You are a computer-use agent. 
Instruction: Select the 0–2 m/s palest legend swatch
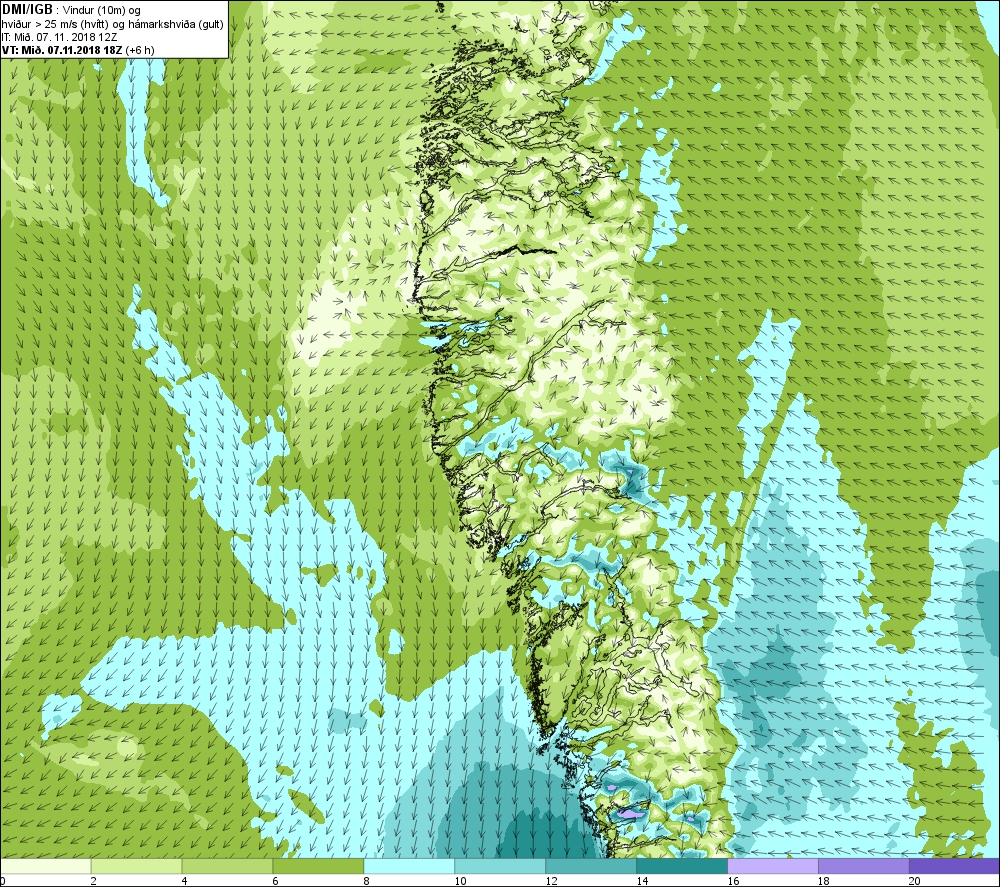(45, 866)
